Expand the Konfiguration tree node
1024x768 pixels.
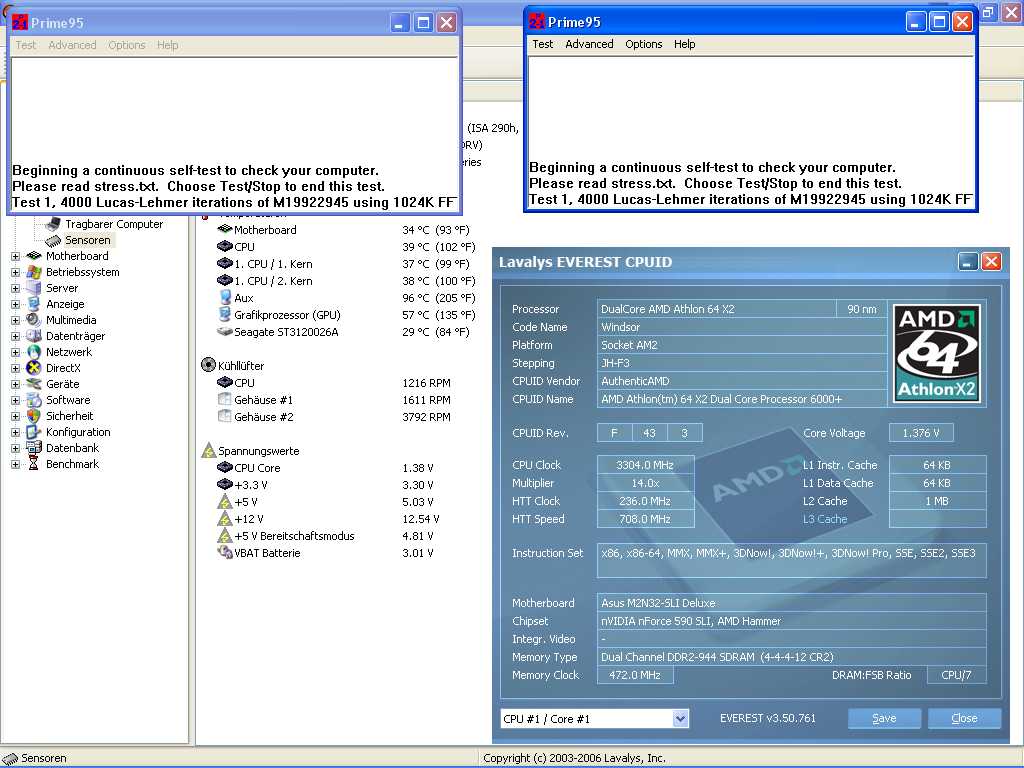tap(15, 432)
